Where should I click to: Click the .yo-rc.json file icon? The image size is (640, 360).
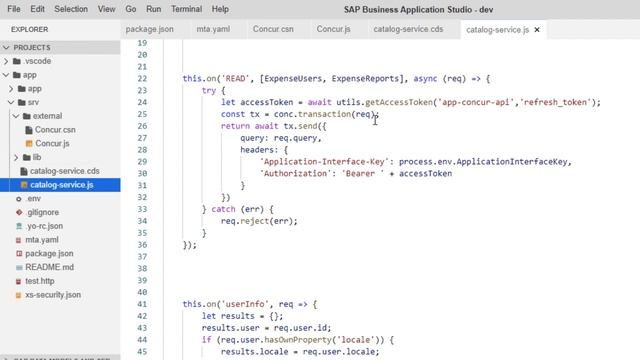[19, 226]
